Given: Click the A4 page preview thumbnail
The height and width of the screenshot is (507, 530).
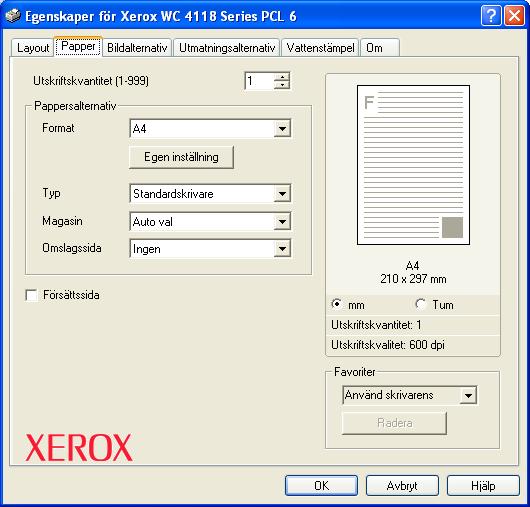Looking at the screenshot, I should click(413, 165).
